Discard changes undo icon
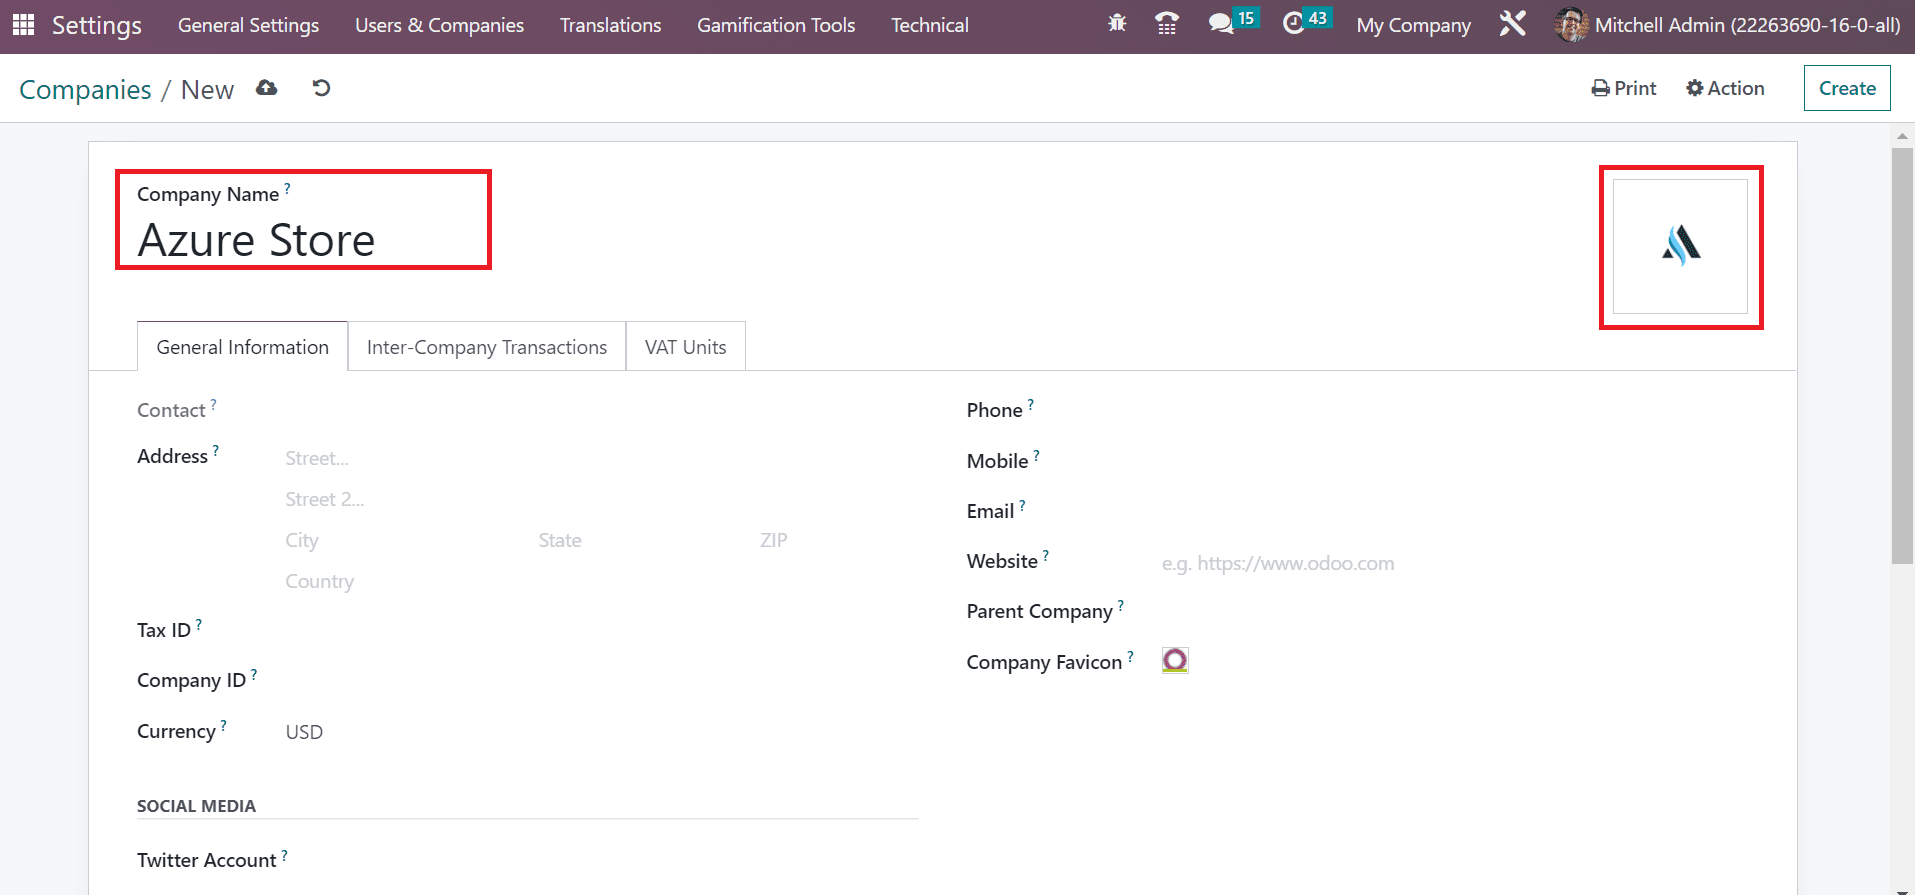This screenshot has width=1915, height=895. coord(321,88)
